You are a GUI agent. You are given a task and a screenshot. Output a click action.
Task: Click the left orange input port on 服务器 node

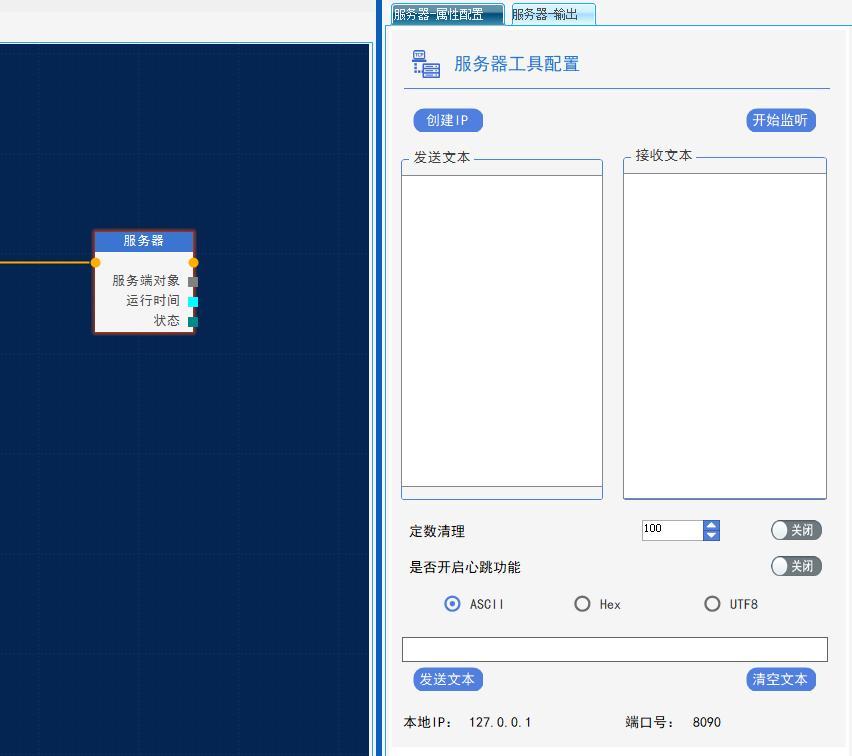coord(96,263)
